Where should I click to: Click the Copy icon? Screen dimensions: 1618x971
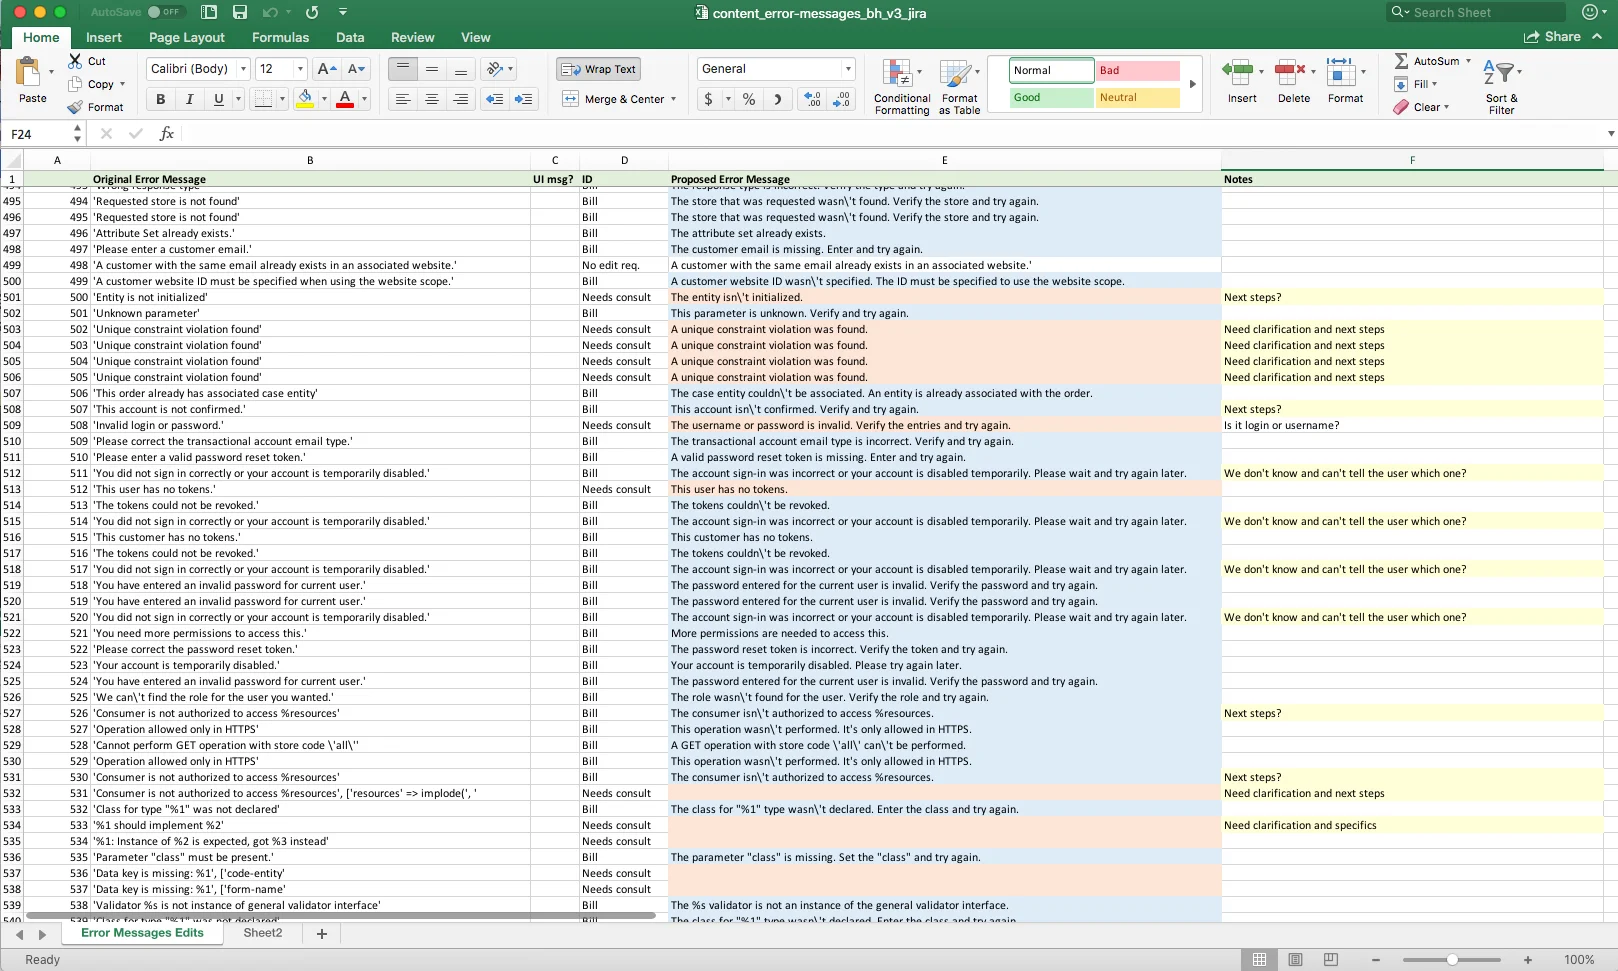75,84
